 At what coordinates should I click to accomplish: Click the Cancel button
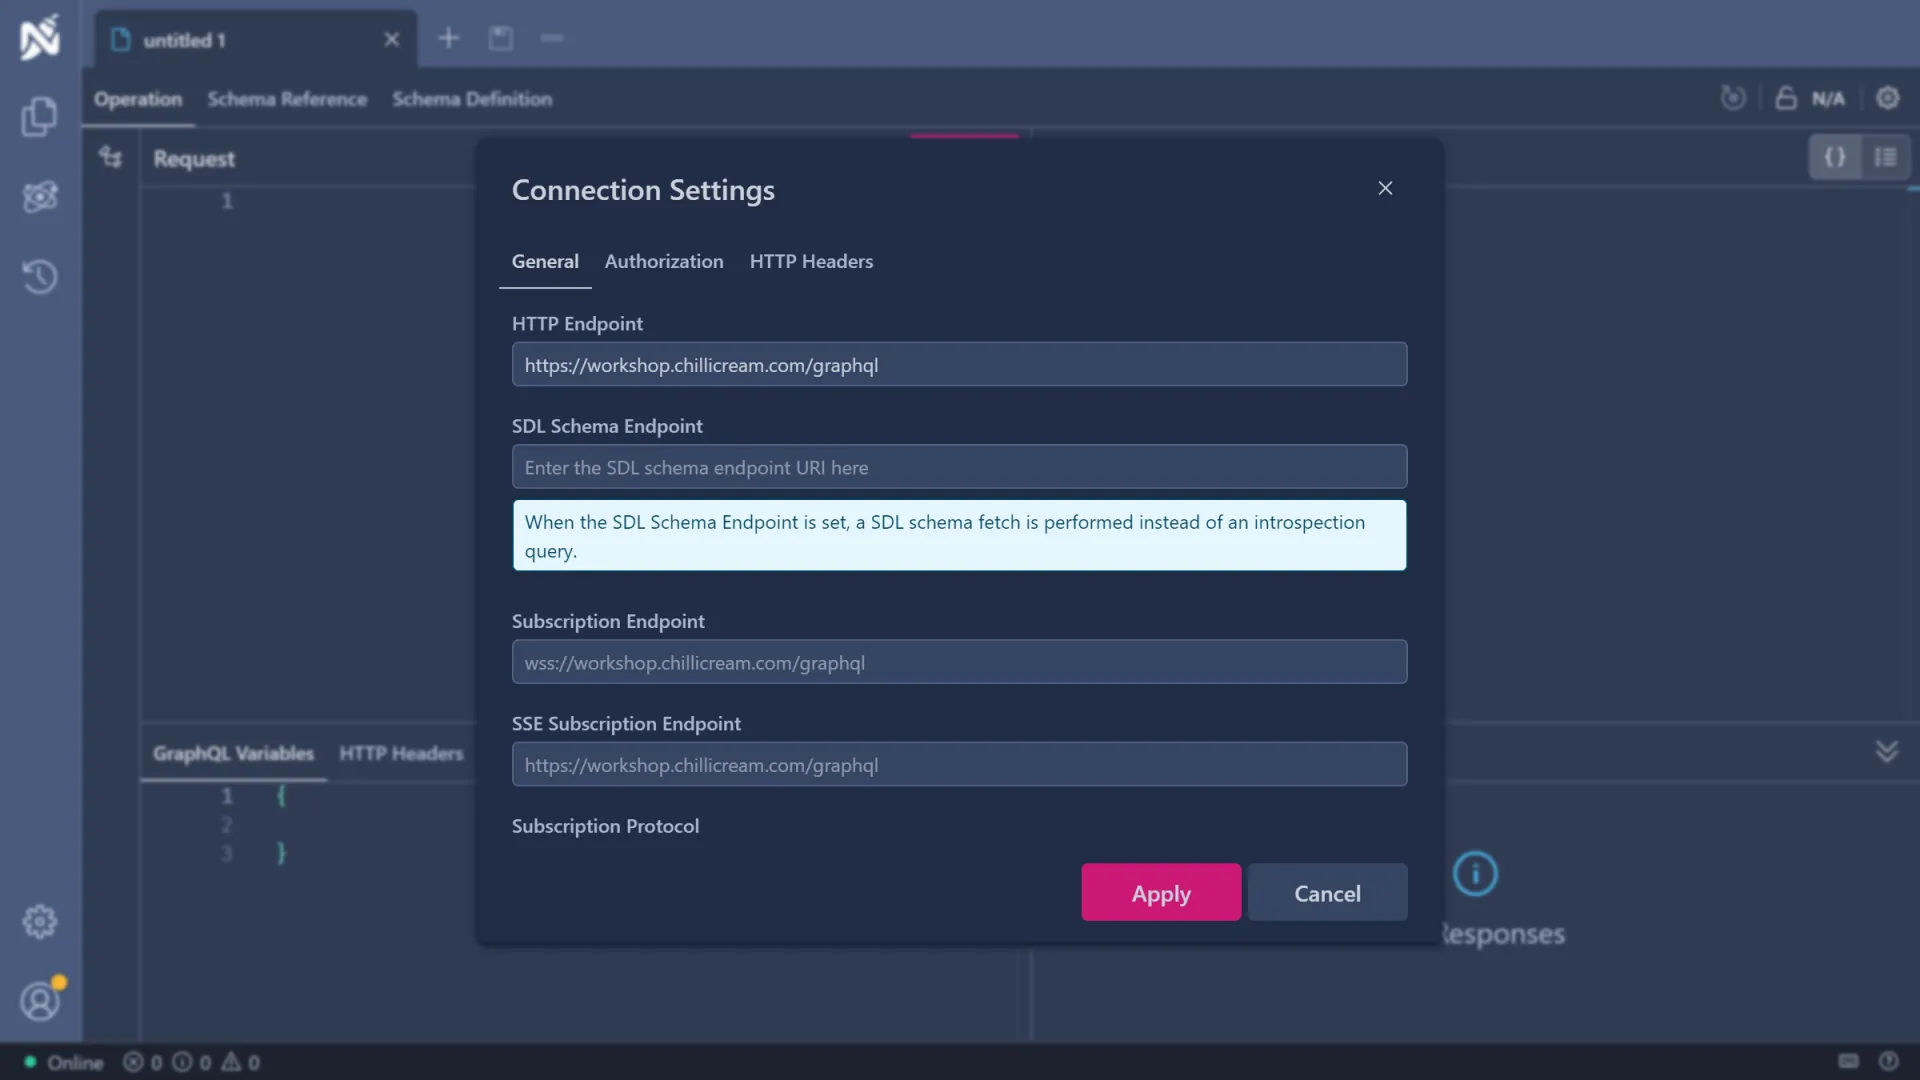point(1327,892)
